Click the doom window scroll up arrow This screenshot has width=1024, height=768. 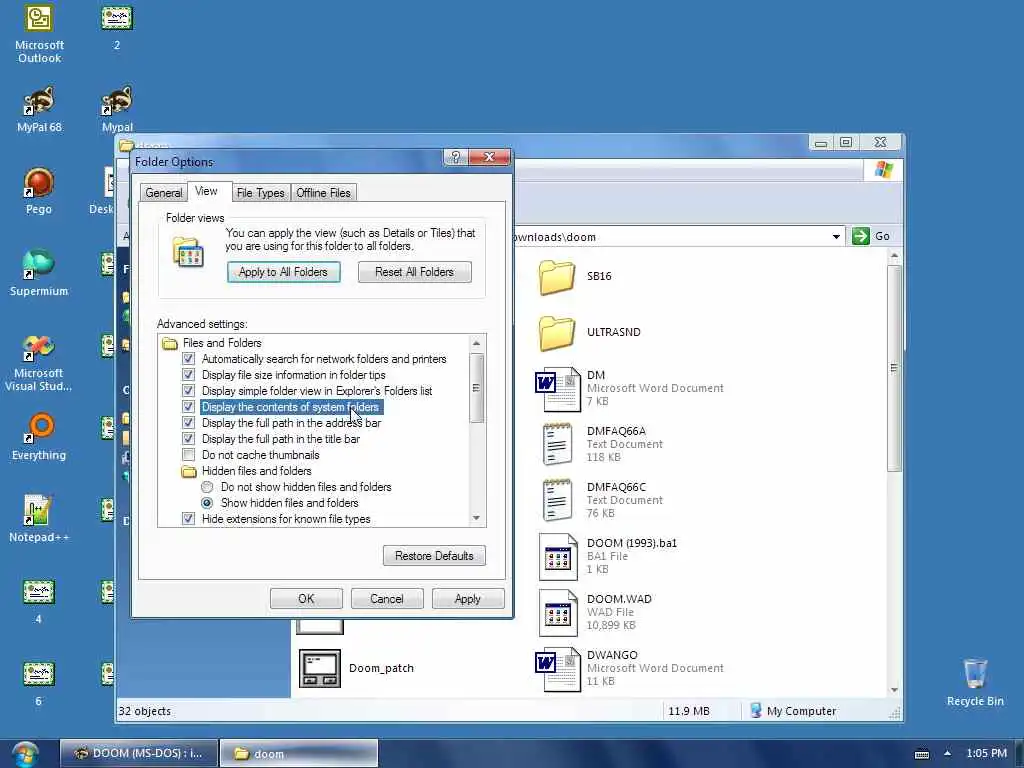coord(894,256)
